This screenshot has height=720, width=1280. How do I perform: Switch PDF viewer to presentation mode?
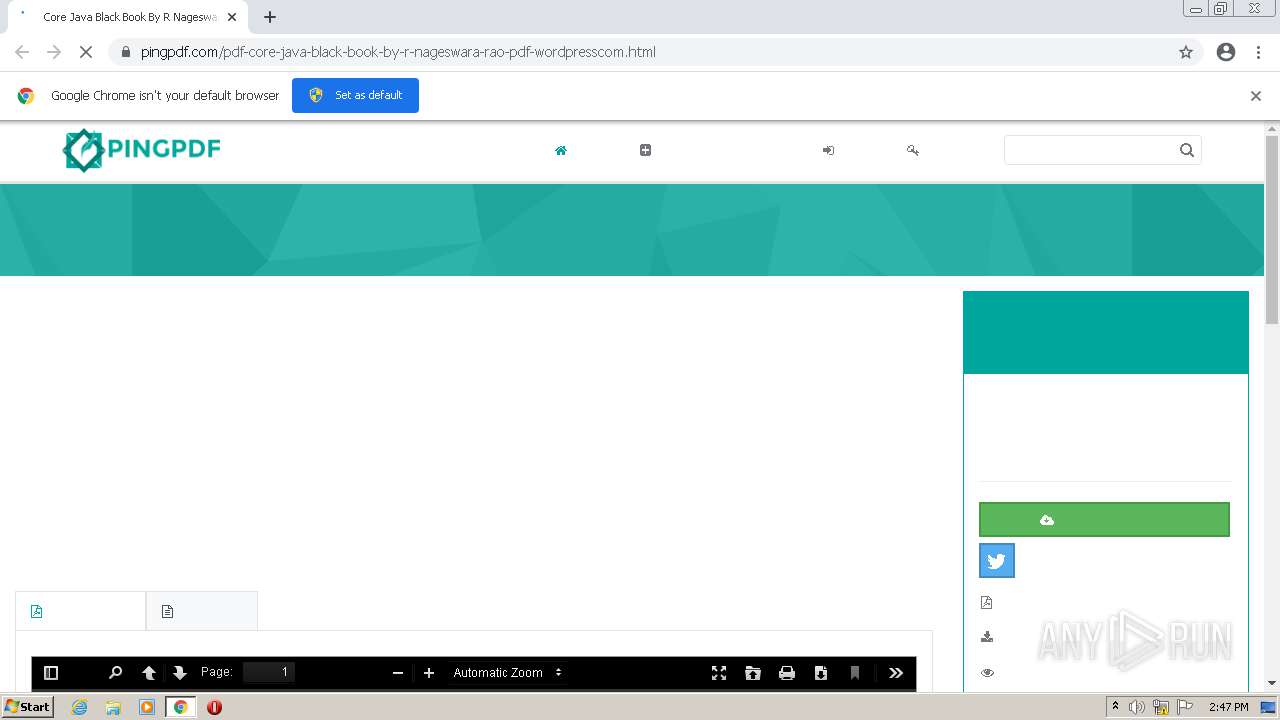(x=719, y=673)
